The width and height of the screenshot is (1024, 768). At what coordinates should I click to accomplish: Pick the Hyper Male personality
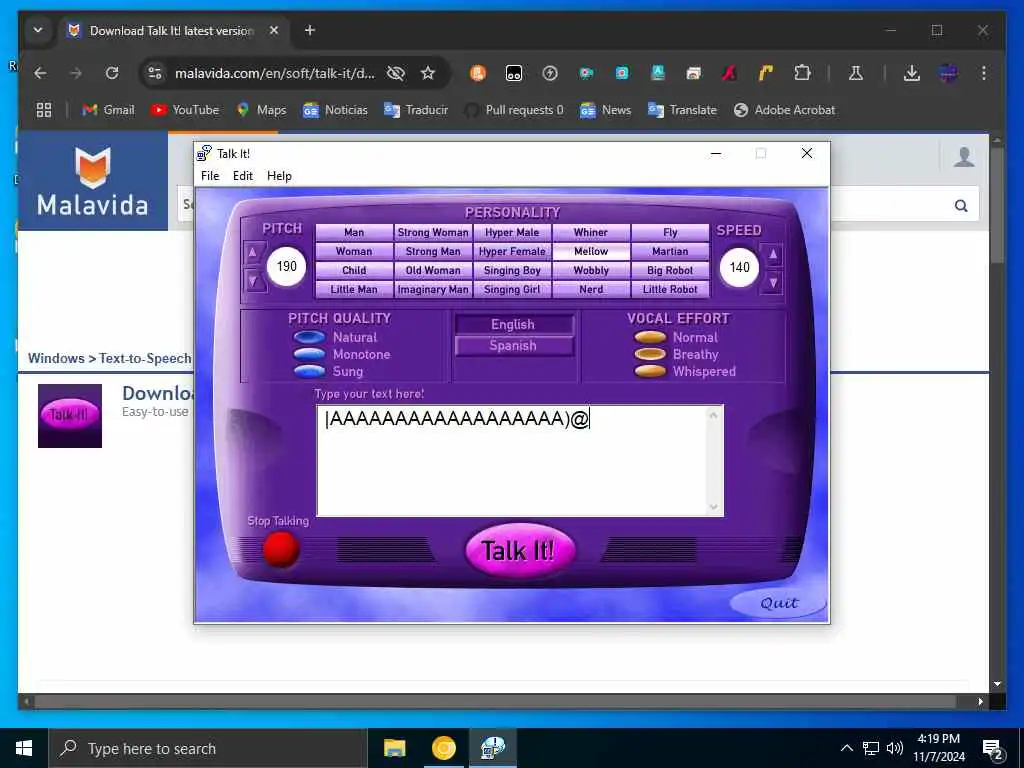(512, 232)
